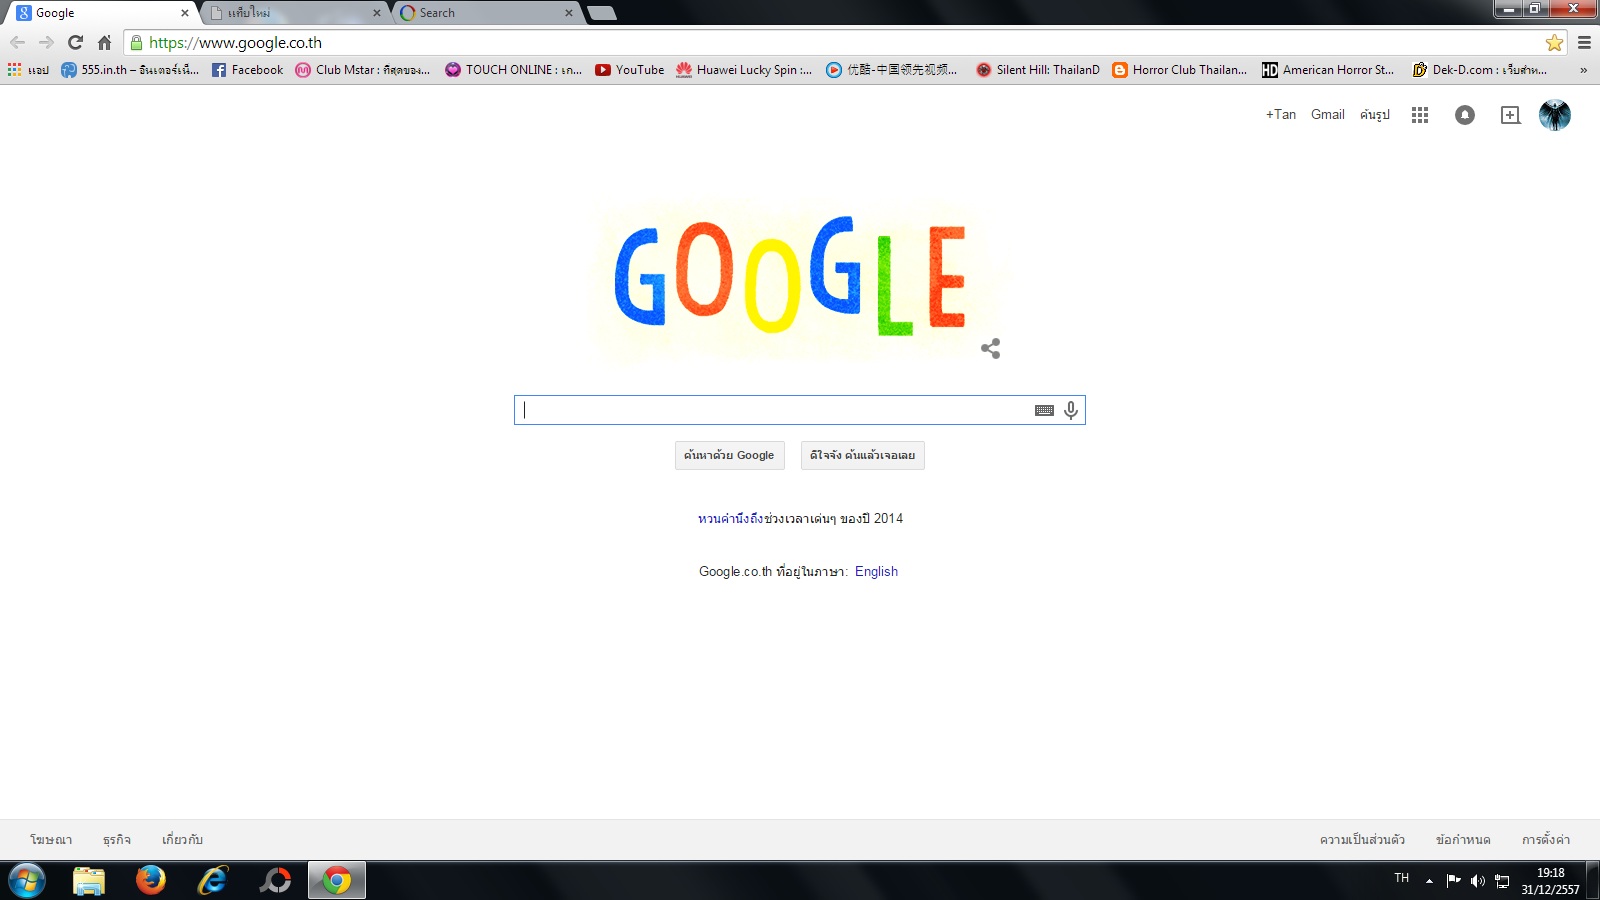Switch to the Search tab
This screenshot has height=900, width=1600.
[485, 13]
